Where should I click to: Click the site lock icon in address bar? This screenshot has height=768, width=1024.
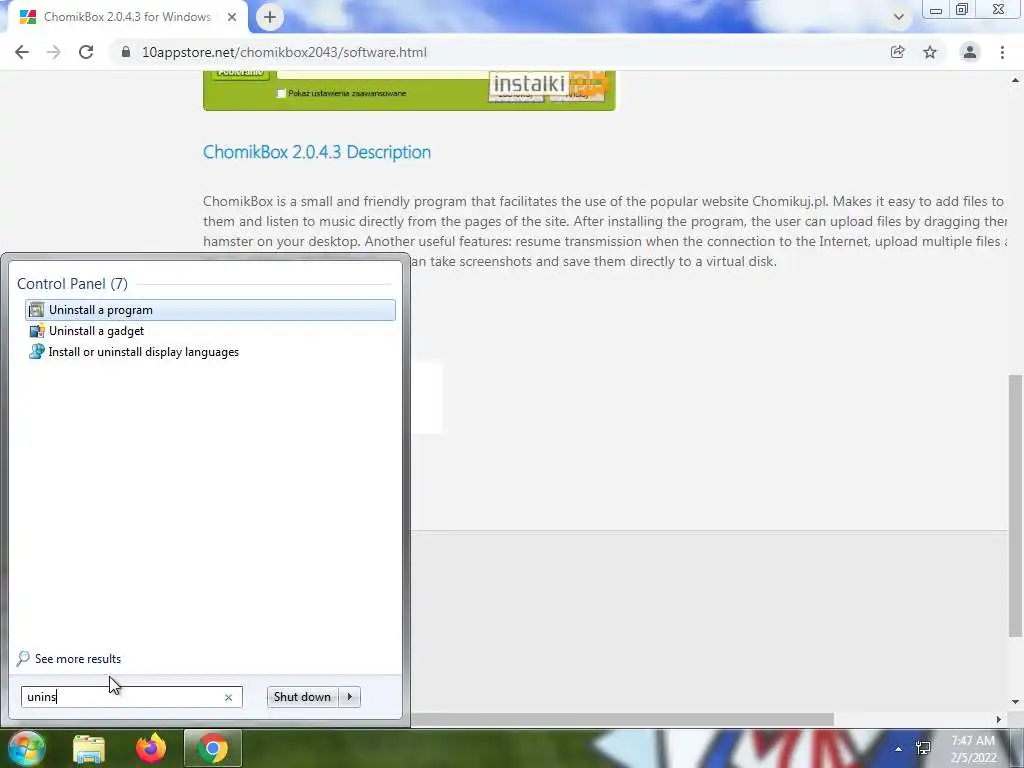click(126, 52)
